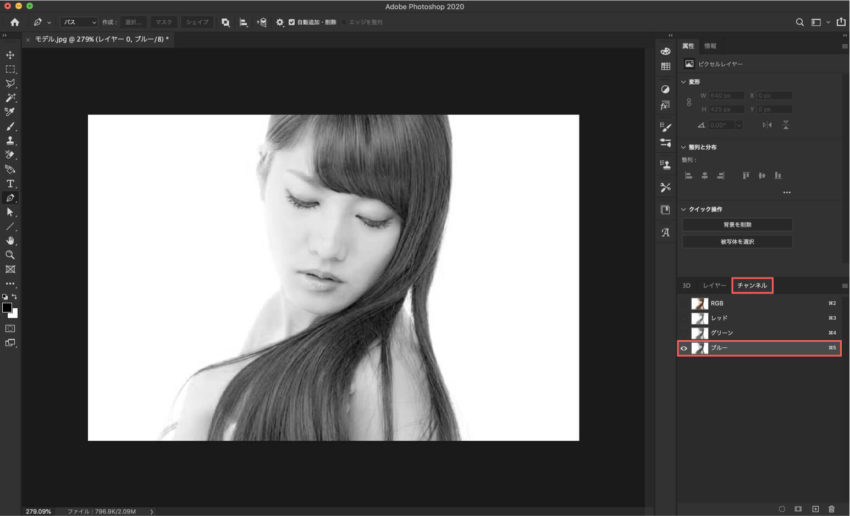Screen dimensions: 850x516
Task: Click the foreground black color swatch
Action: click(x=7, y=308)
